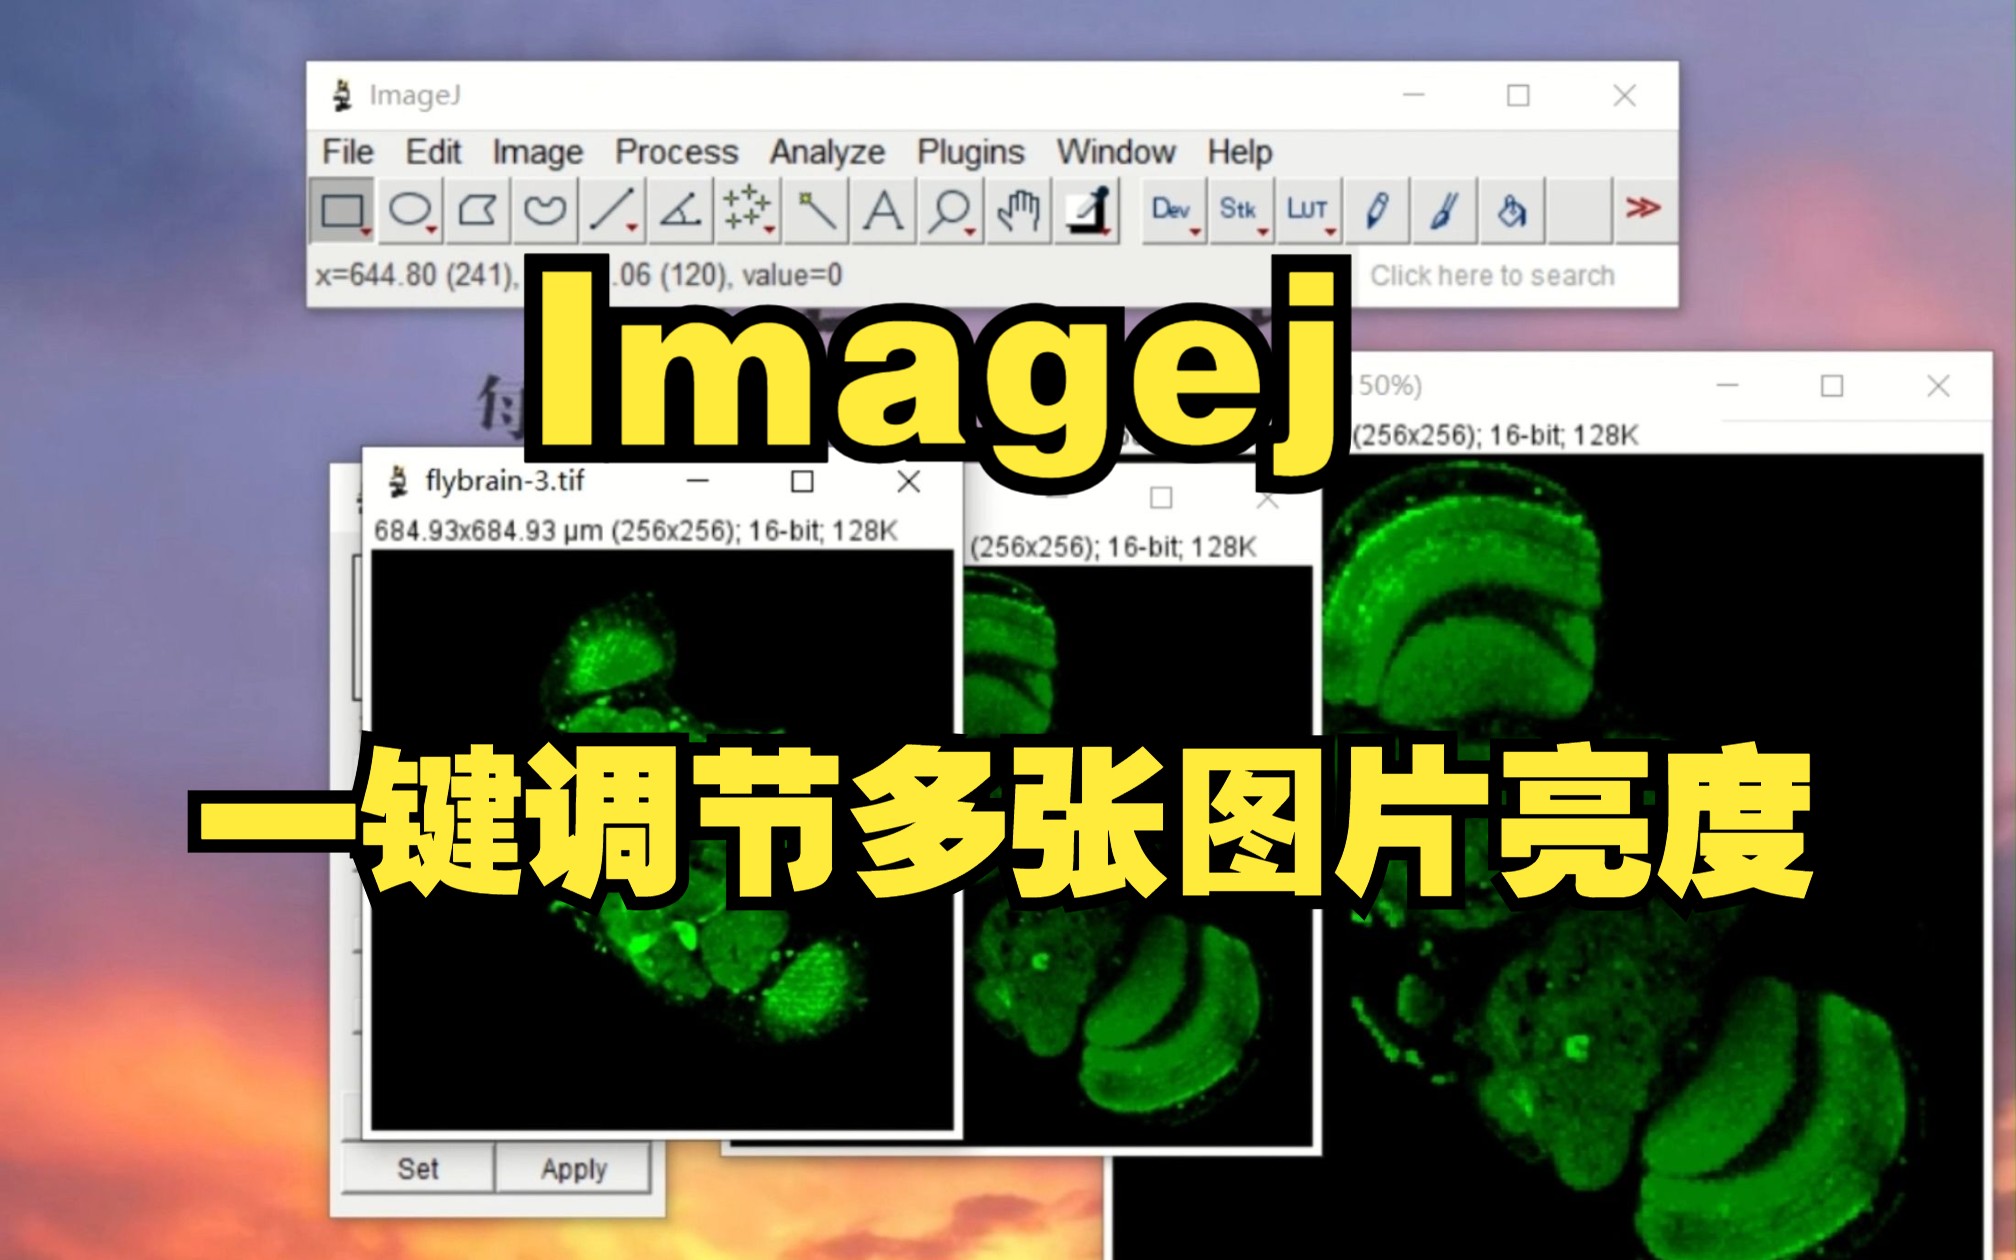Select the Polygon selection tool

pos(477,211)
